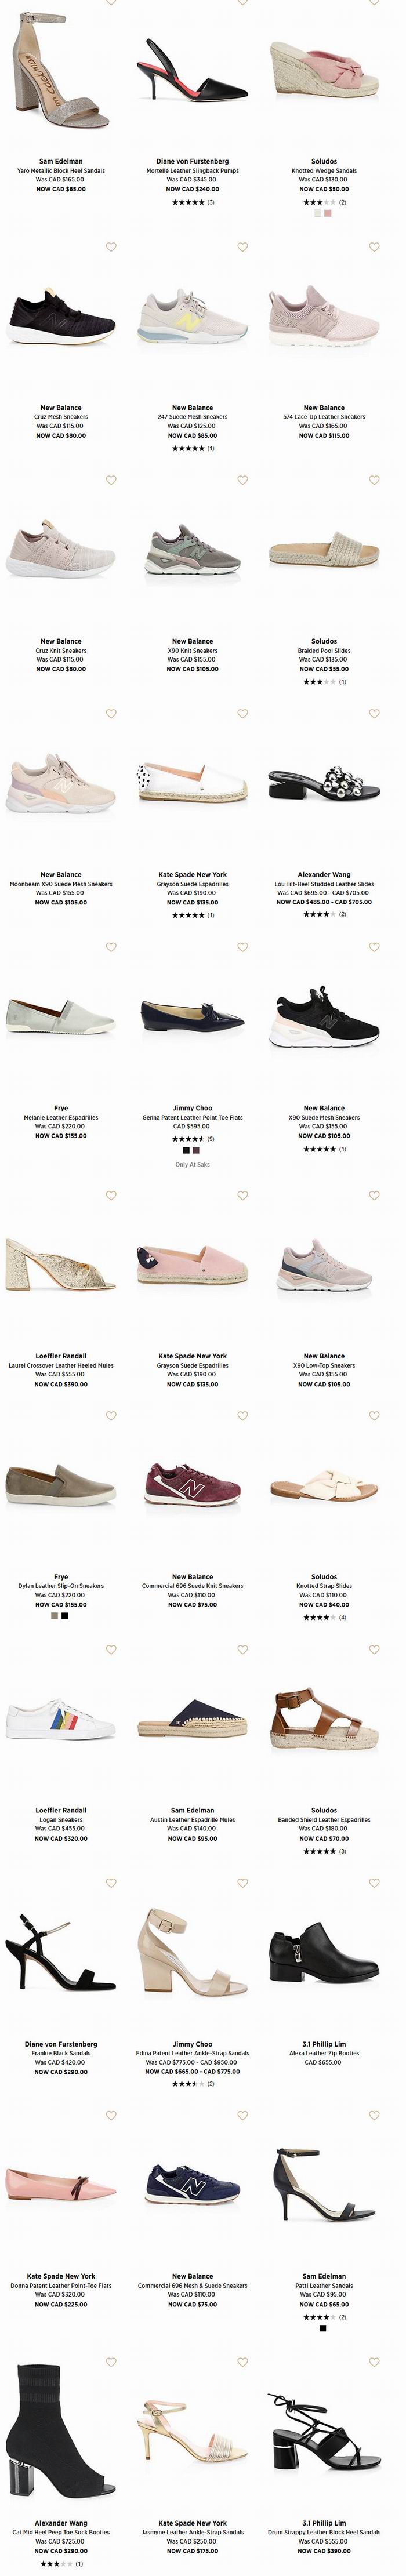This screenshot has height=2576, width=406.
Task: Favorite the Loeffler Randall Logan Sneakers
Action: click(x=111, y=1649)
